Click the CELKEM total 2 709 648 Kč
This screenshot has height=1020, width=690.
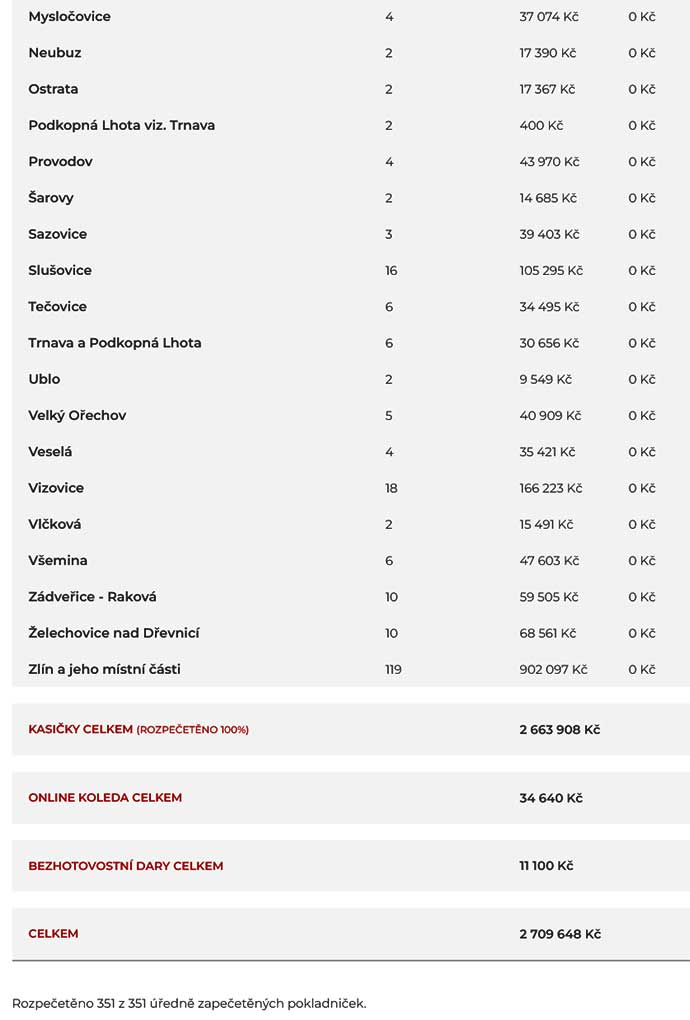click(560, 933)
